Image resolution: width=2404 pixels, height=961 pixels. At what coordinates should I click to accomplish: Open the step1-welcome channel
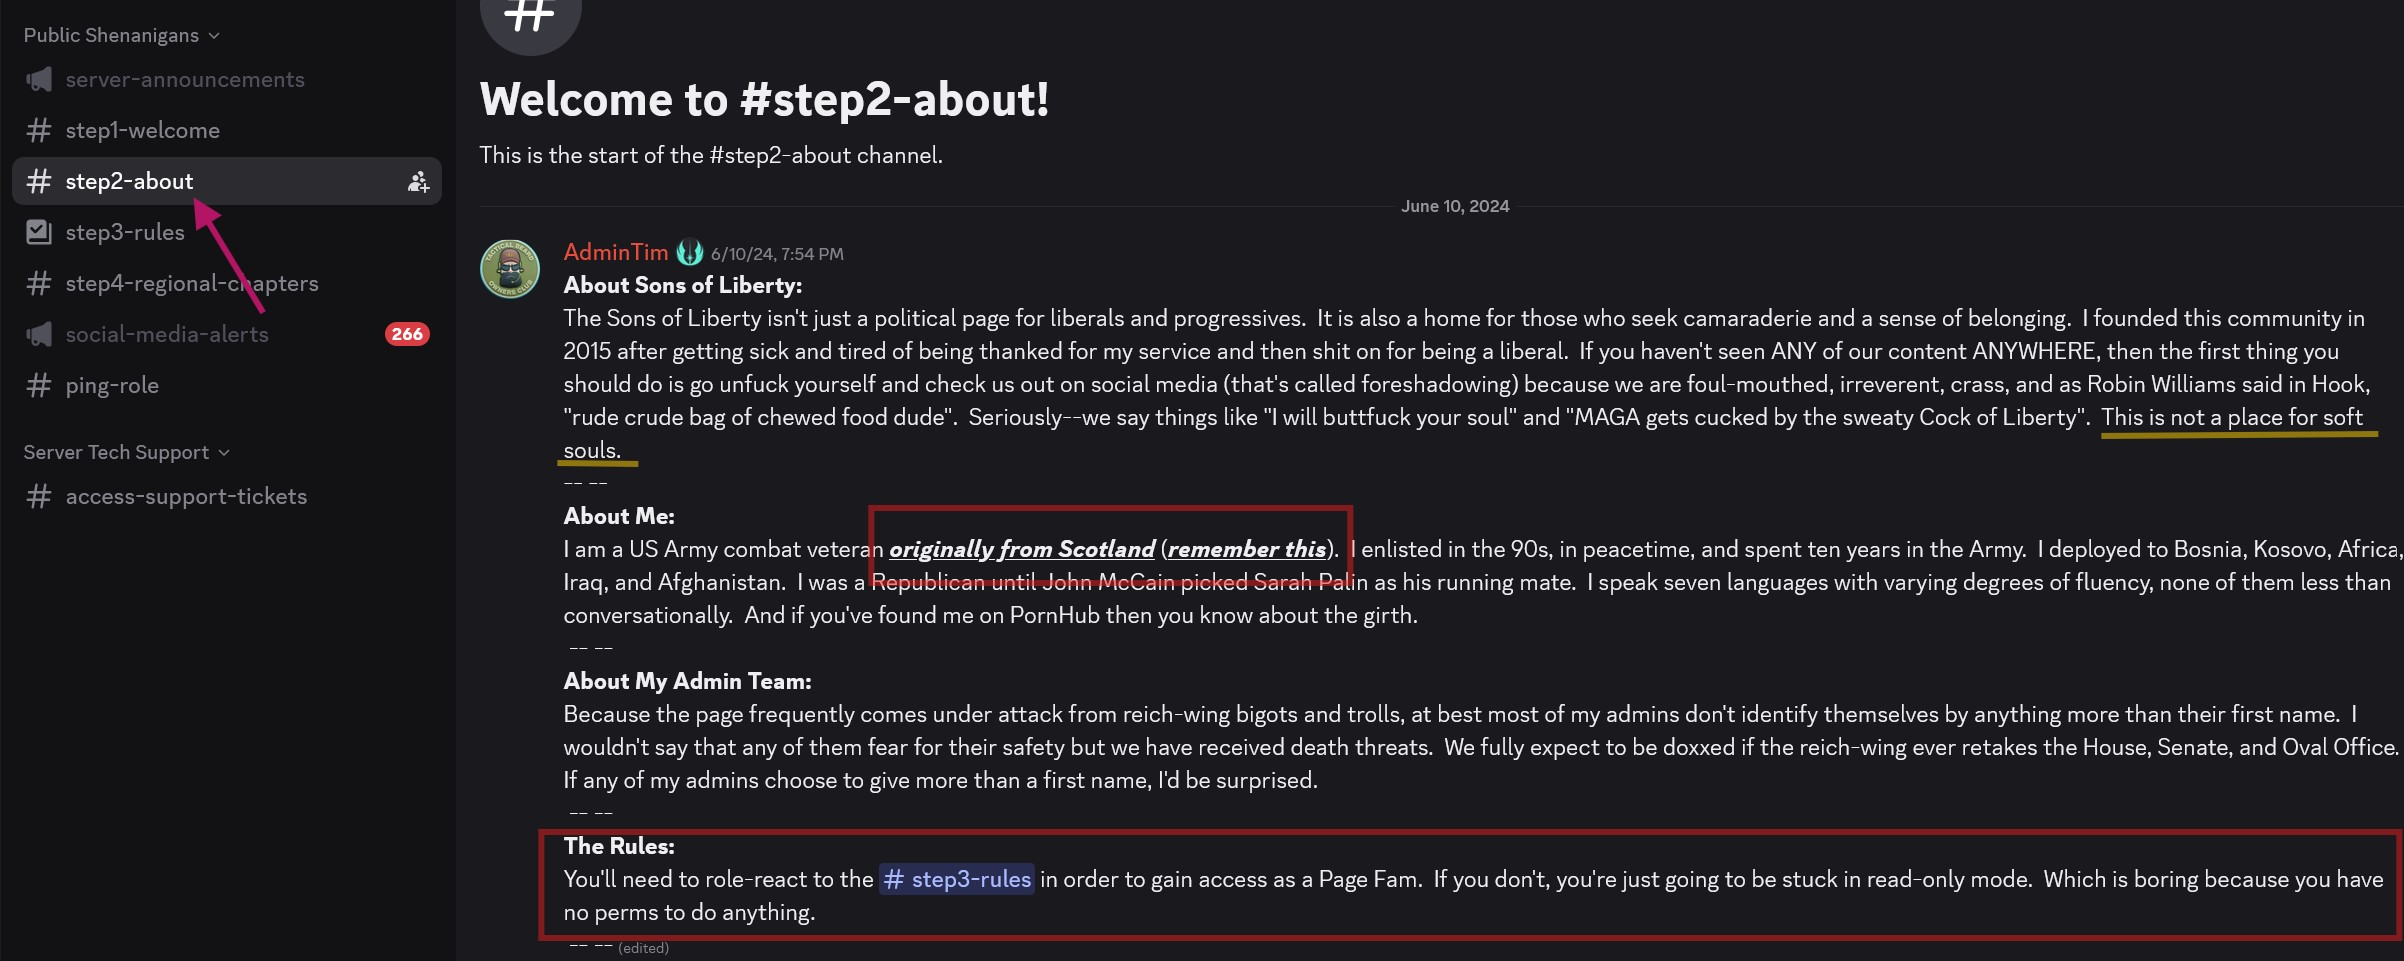227,130
